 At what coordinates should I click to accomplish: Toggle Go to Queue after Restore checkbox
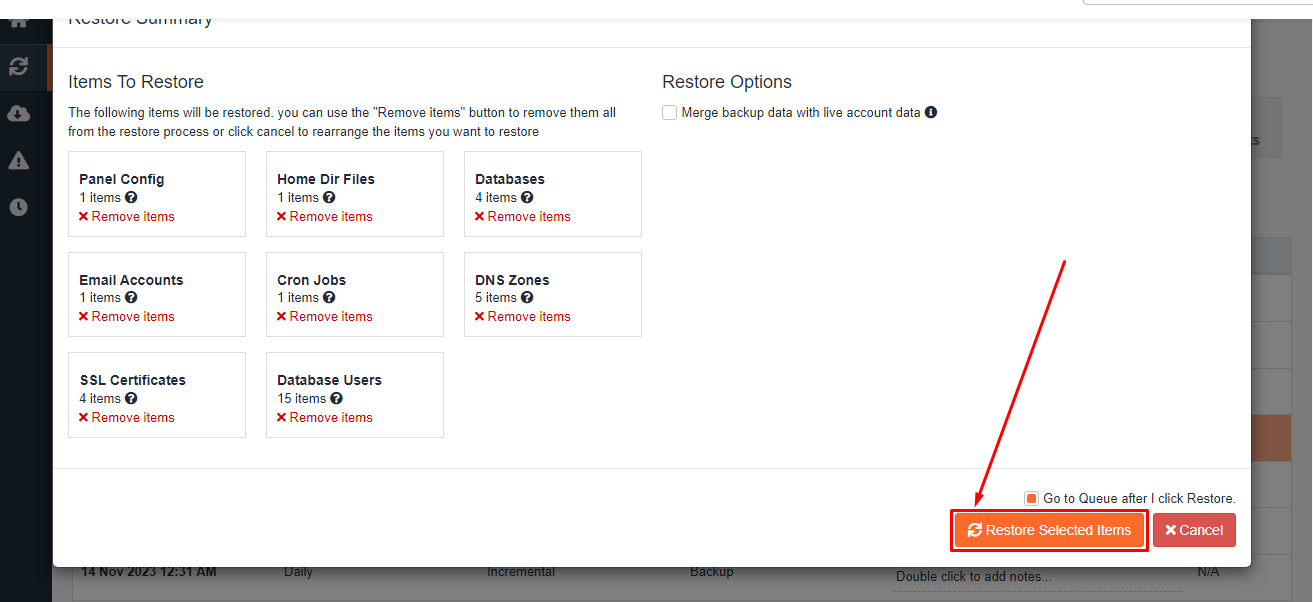point(1031,498)
